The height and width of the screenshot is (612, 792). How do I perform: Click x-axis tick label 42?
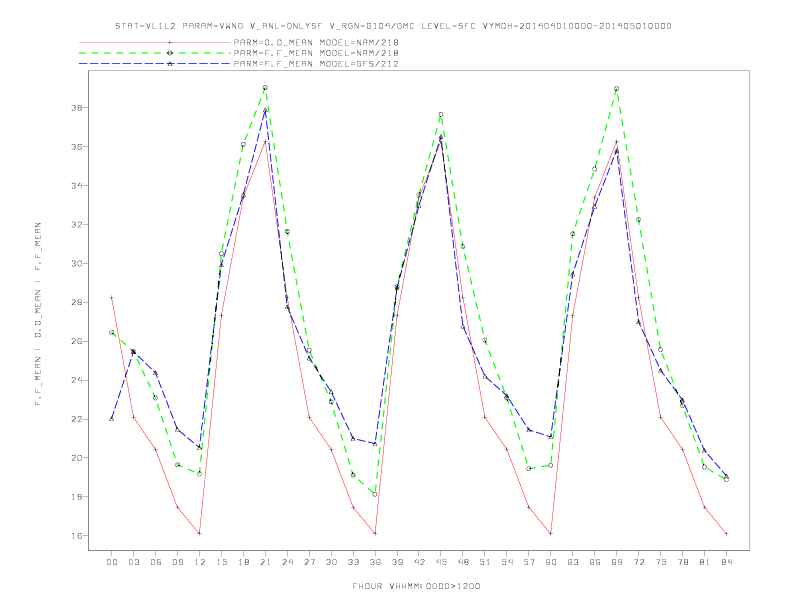(x=419, y=562)
